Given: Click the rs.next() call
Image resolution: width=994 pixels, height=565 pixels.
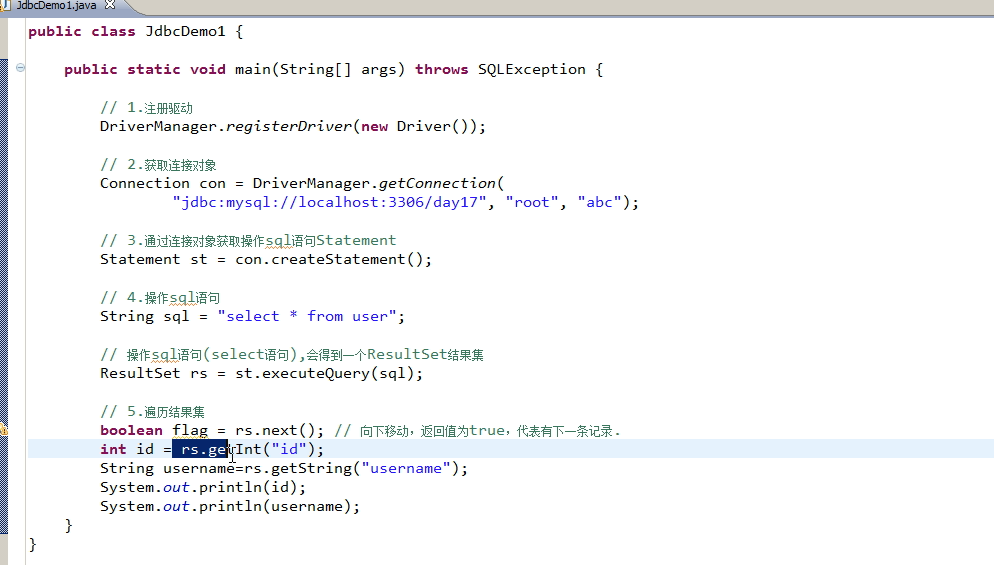Looking at the screenshot, I should (x=275, y=431).
